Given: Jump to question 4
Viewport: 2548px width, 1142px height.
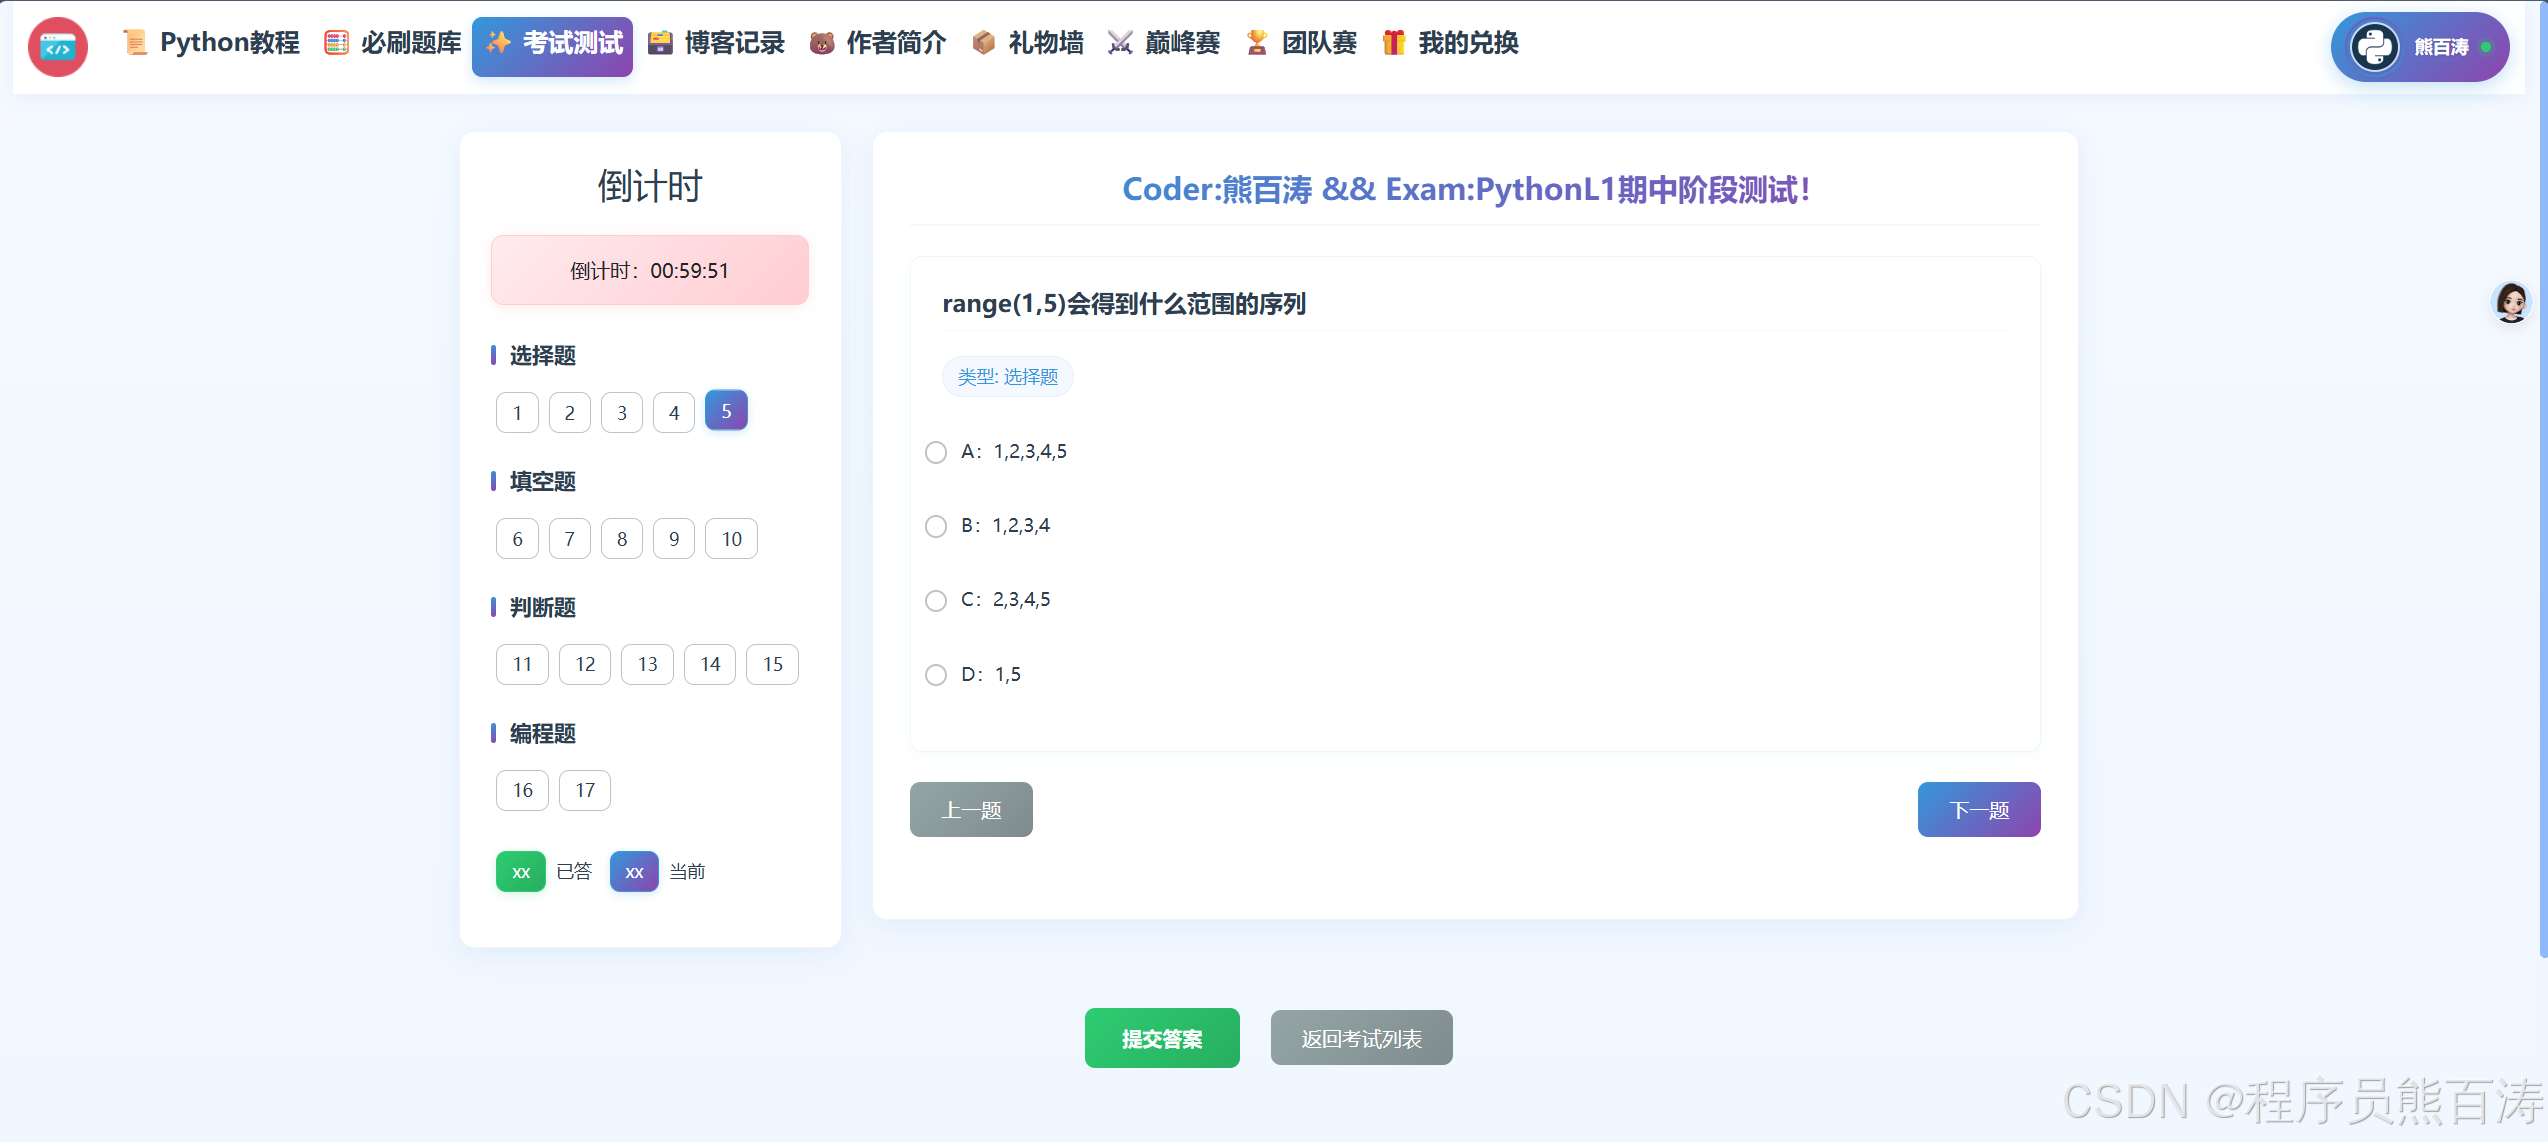Looking at the screenshot, I should coord(674,413).
